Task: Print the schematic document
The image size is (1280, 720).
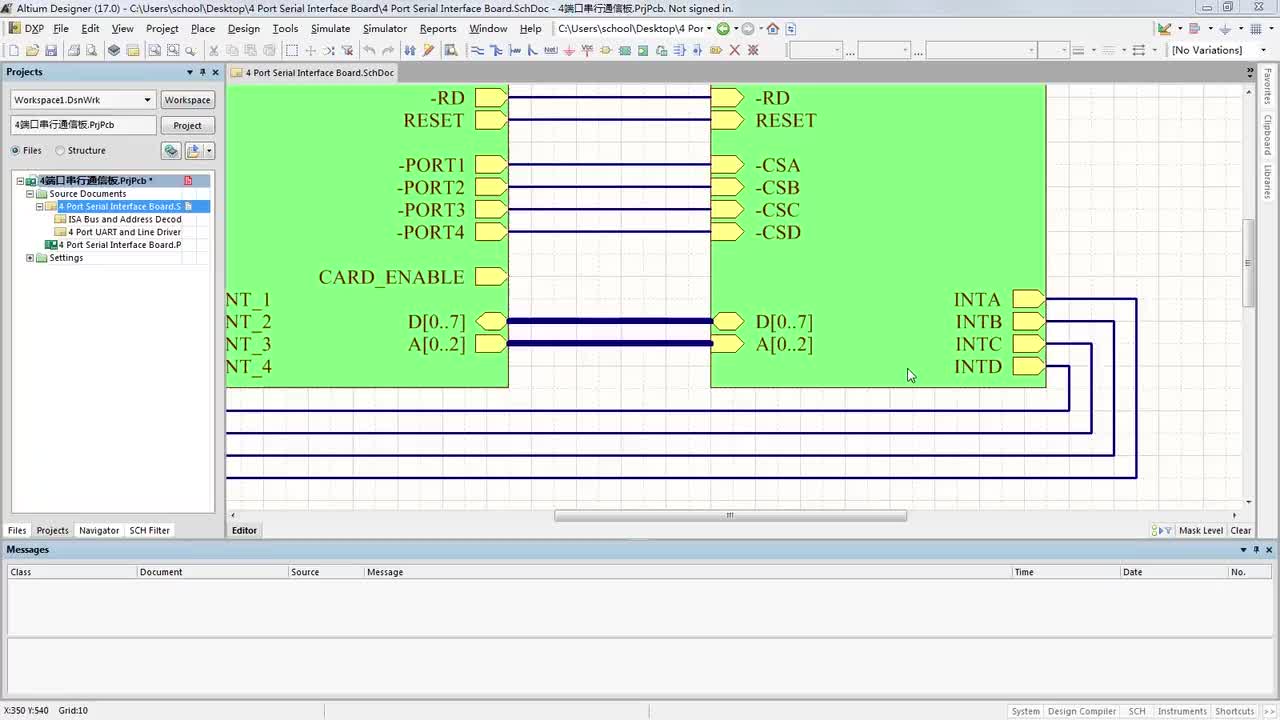Action: 74,50
